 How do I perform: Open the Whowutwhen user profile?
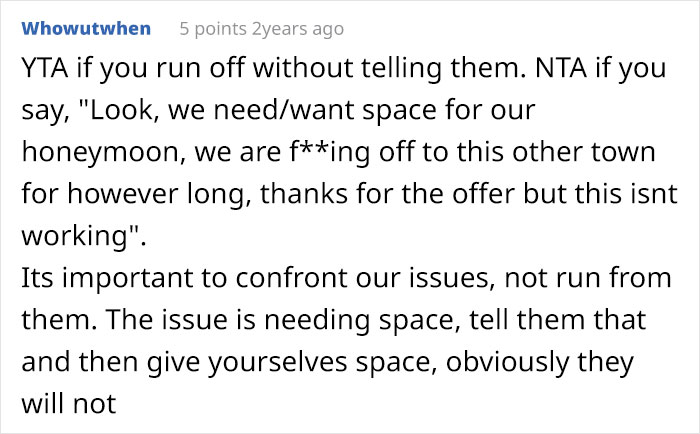point(84,28)
